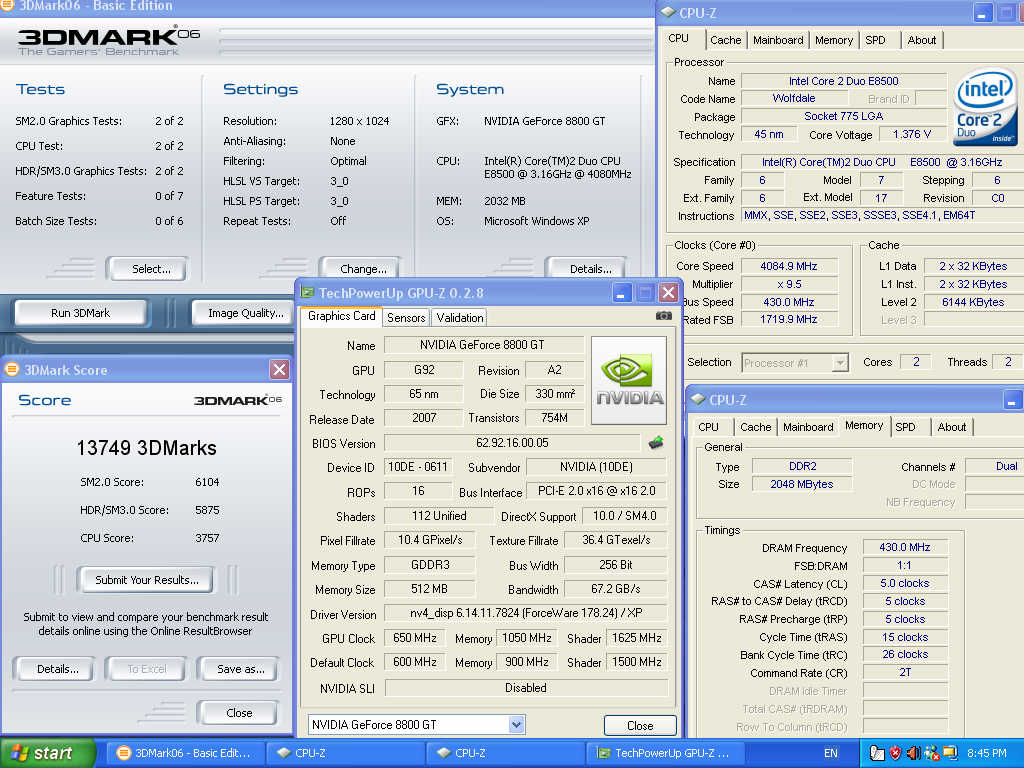Image resolution: width=1024 pixels, height=768 pixels.
Task: Switch to the Sensors tab in GPU-Z
Action: coord(406,317)
